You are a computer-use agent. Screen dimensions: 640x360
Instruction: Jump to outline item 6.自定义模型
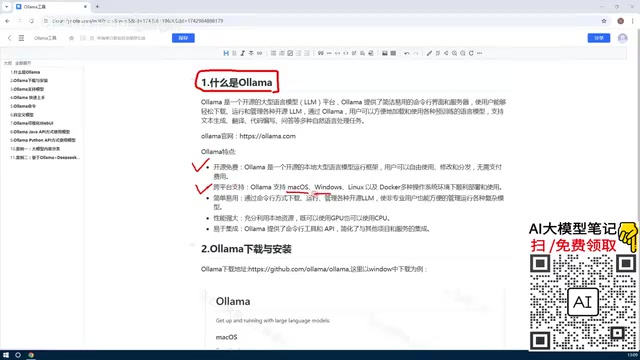click(x=22, y=115)
